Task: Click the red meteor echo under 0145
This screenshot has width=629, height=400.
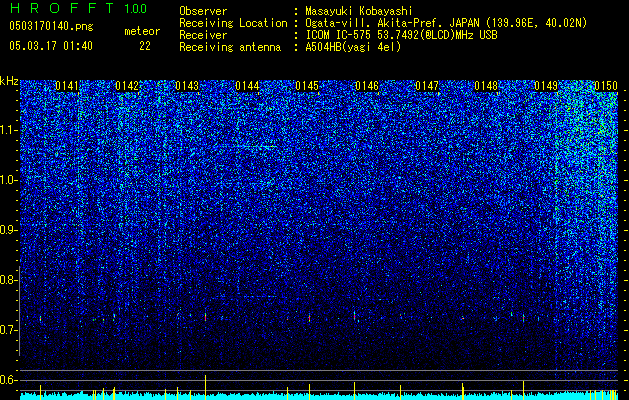Action: [309, 318]
